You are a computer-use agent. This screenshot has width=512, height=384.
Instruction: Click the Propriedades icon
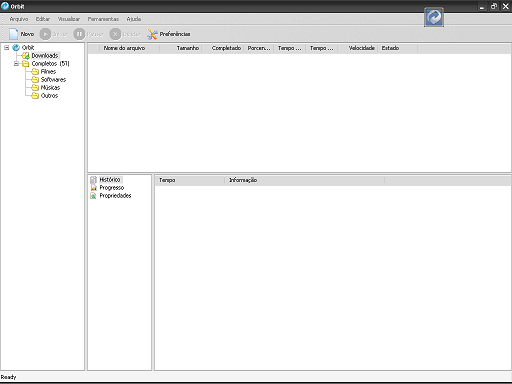tap(93, 196)
